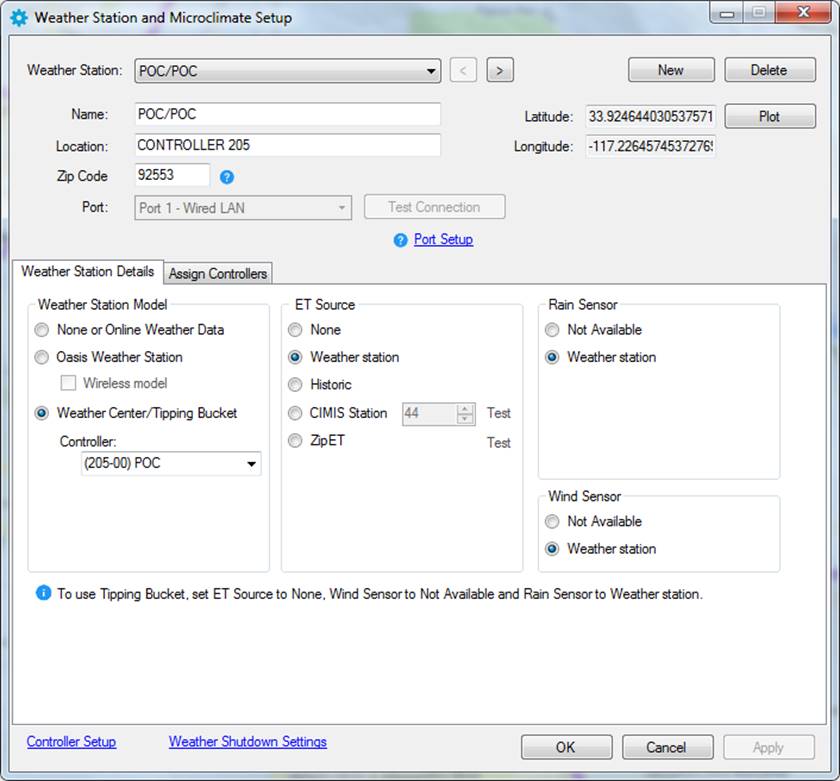840x781 pixels.
Task: Confirm with the OK button
Action: click(566, 747)
